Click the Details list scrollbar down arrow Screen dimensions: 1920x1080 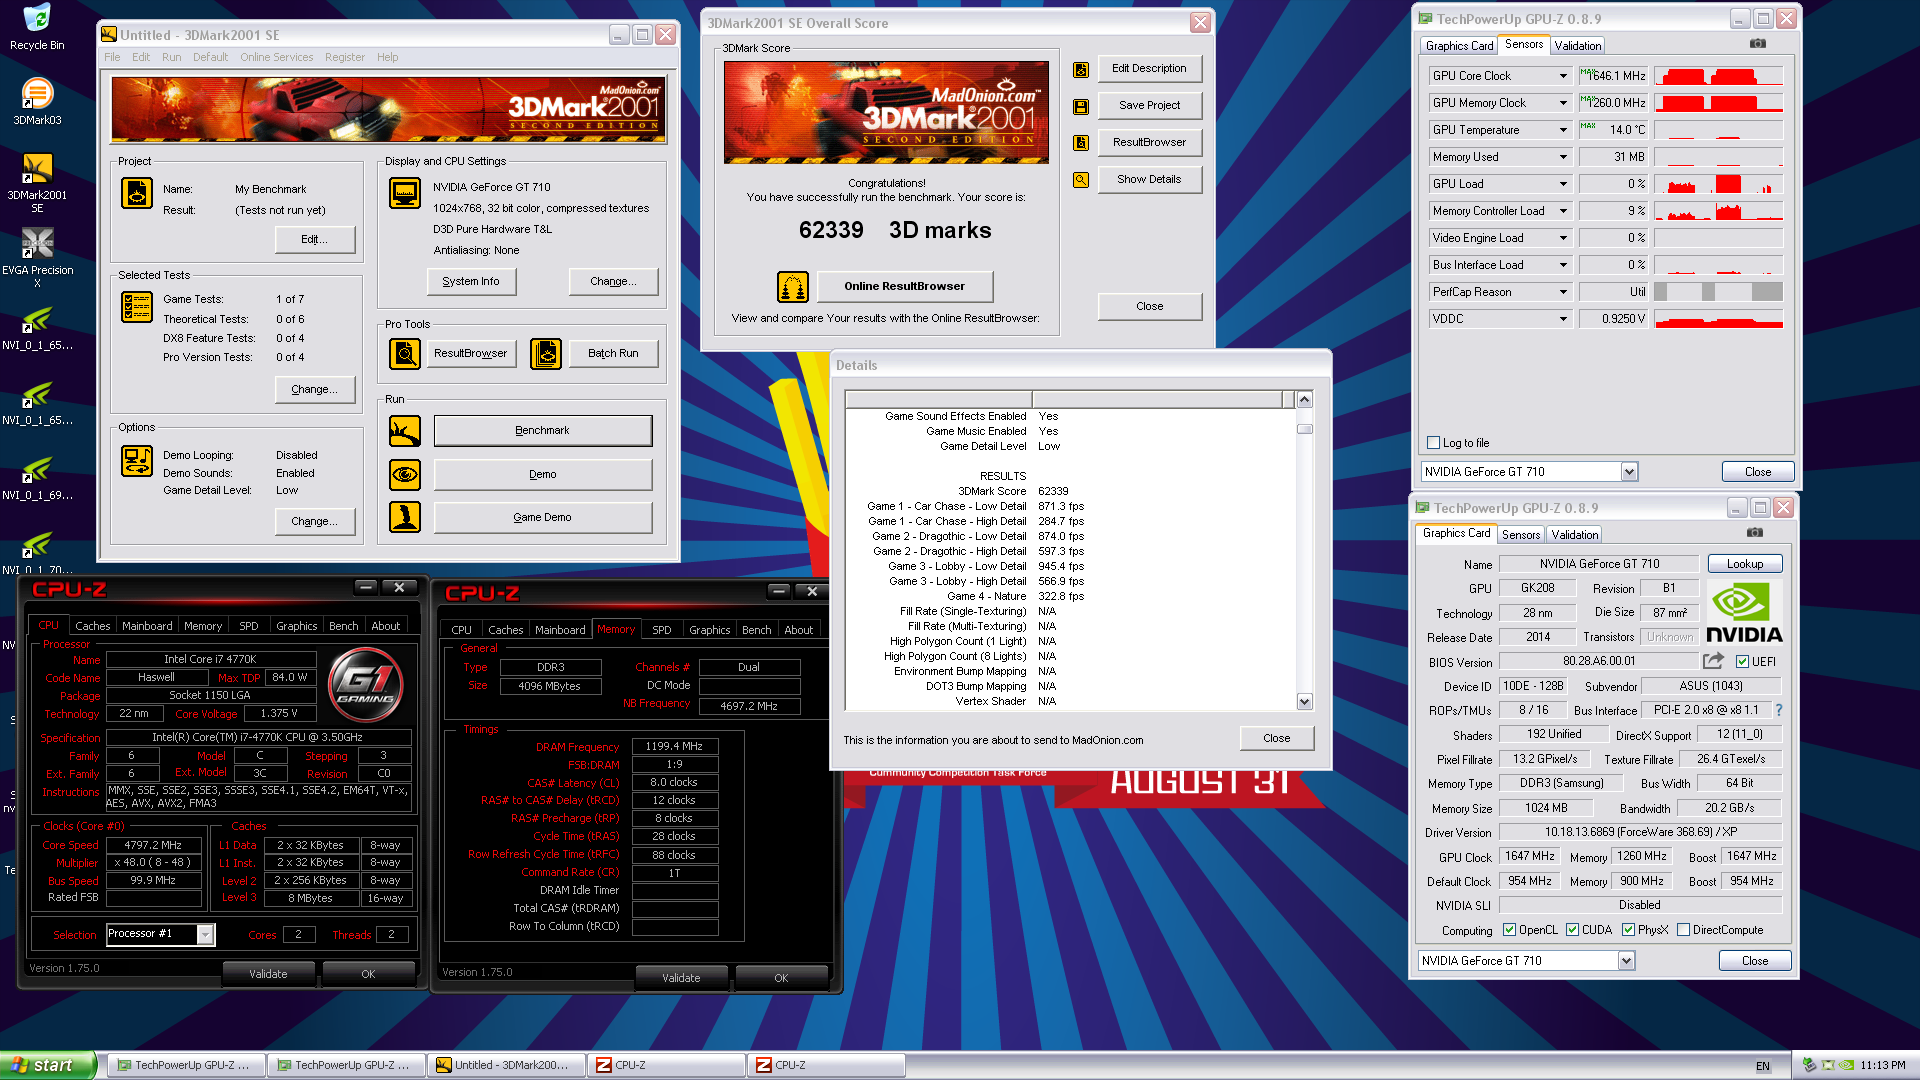click(1304, 701)
